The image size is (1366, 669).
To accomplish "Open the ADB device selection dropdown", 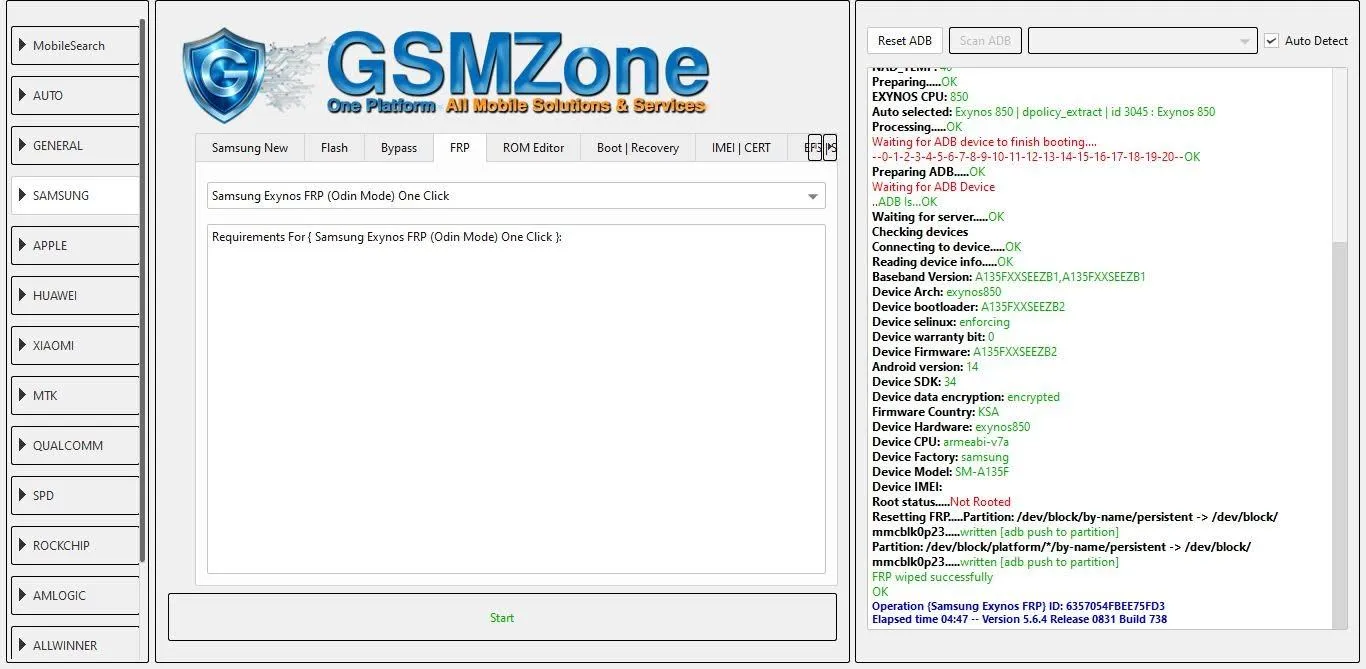I will point(1142,41).
